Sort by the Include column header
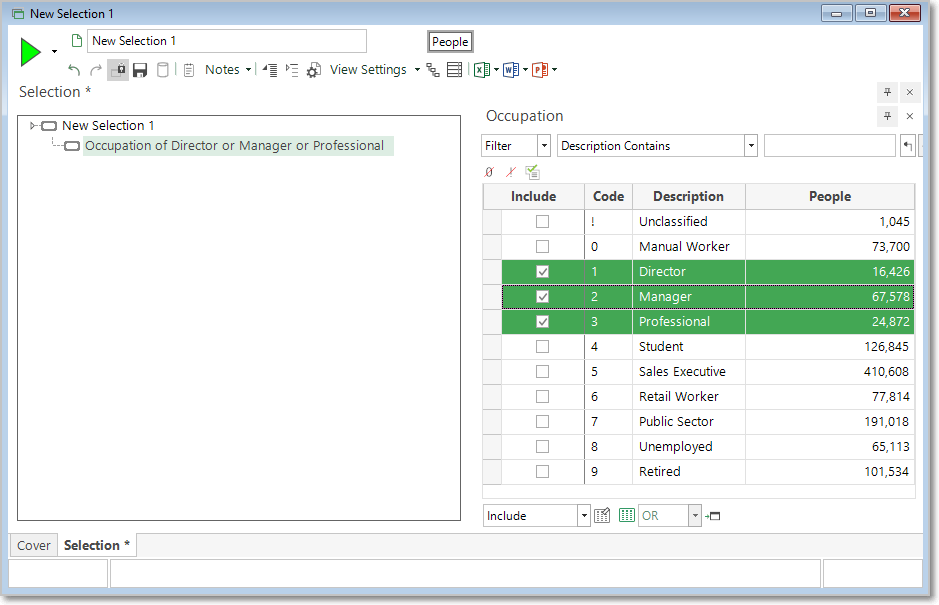The image size is (939, 605). coord(534,196)
